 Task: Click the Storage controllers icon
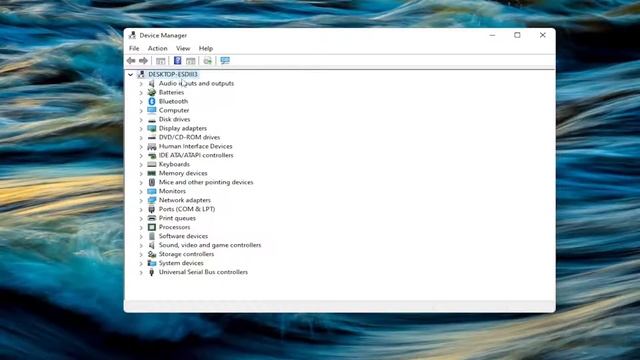click(151, 254)
